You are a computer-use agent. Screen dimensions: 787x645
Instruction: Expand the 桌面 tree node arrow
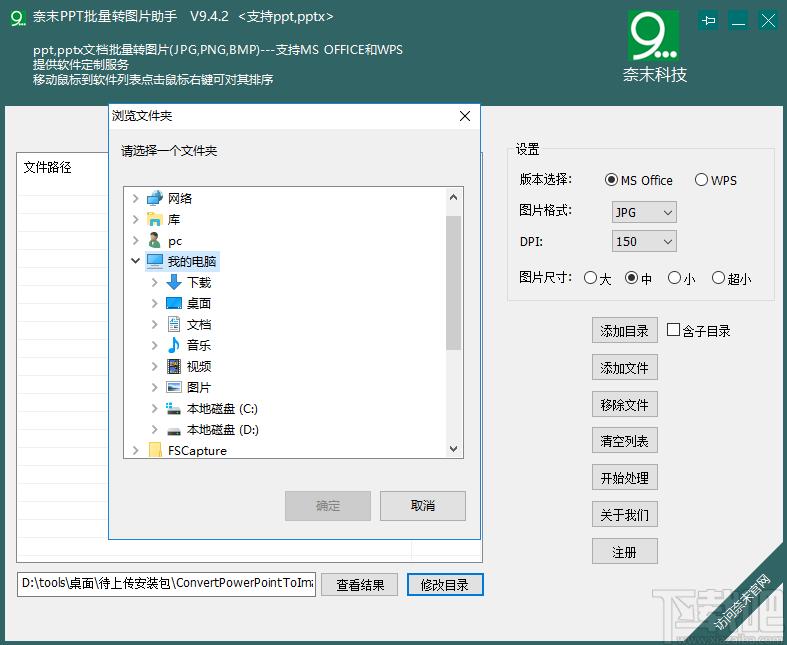tap(155, 303)
